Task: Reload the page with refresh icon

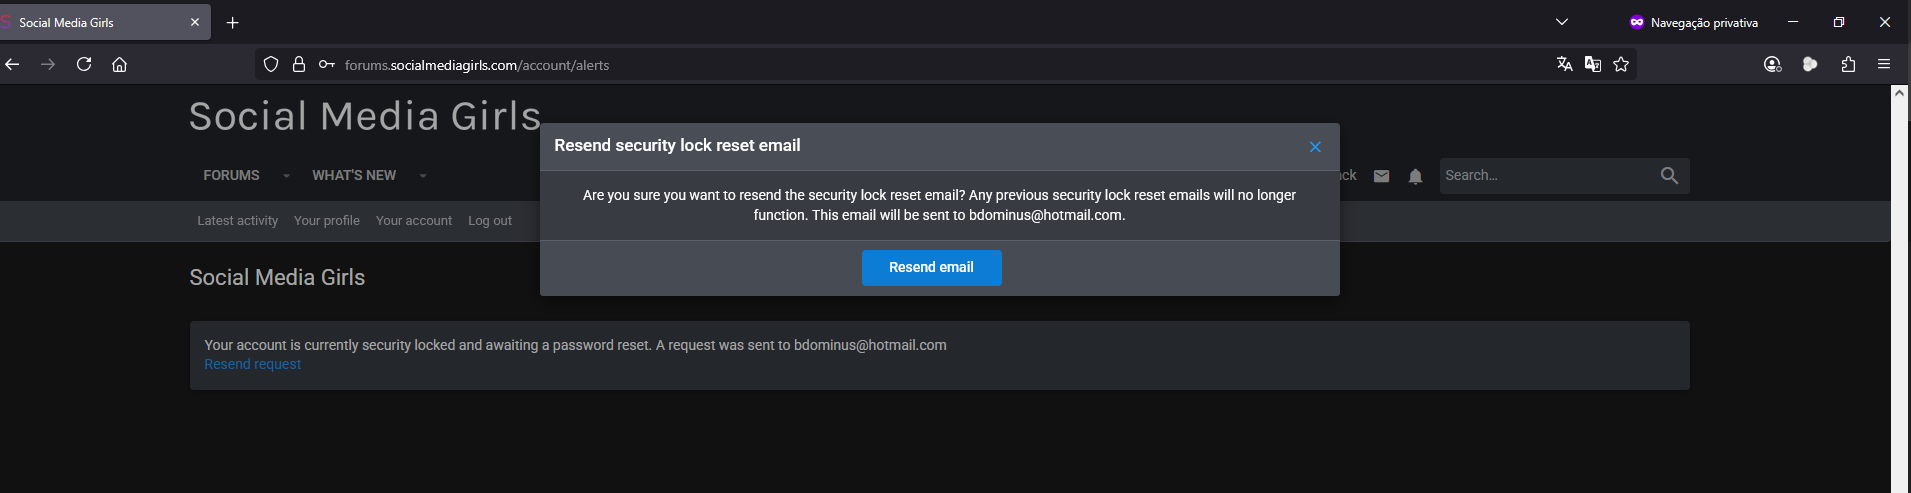Action: pyautogui.click(x=84, y=64)
